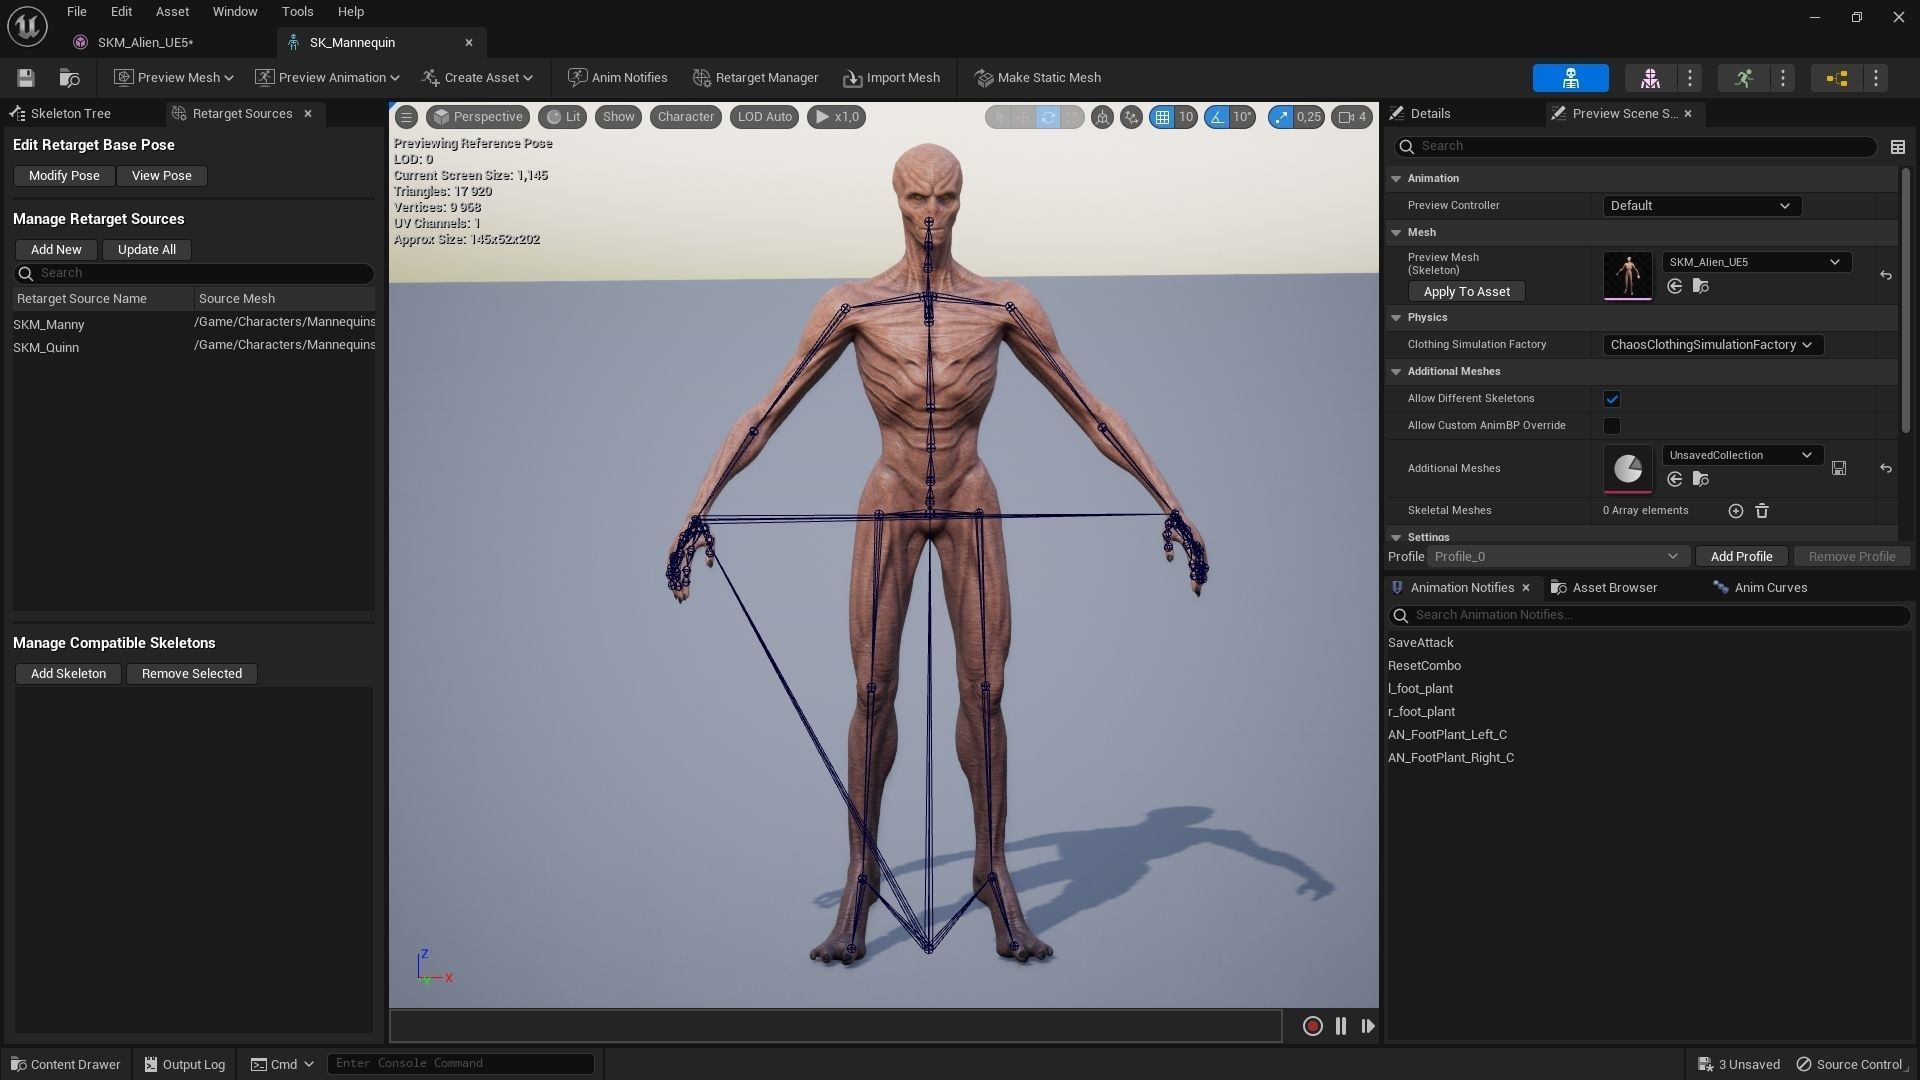Click Preview Mesh alien thumbnail

click(1627, 275)
